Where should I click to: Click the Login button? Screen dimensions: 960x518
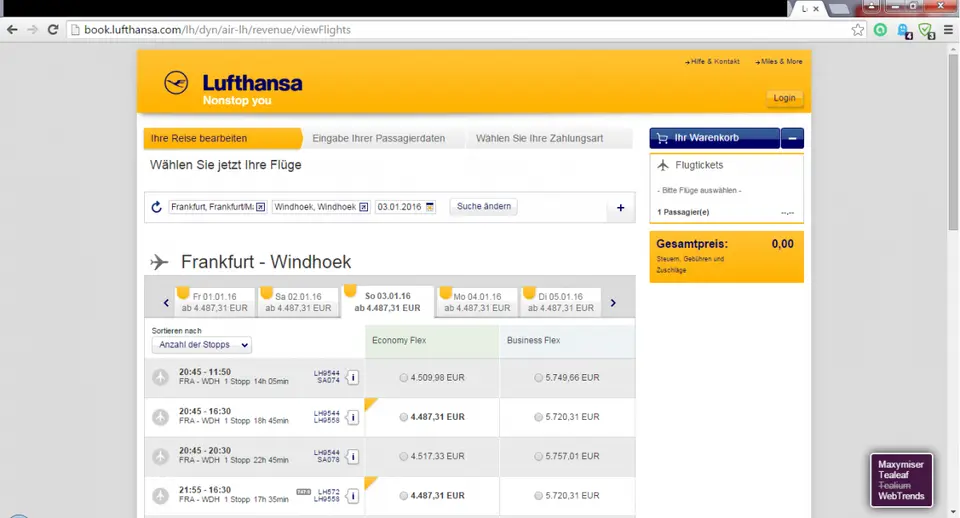tap(784, 98)
